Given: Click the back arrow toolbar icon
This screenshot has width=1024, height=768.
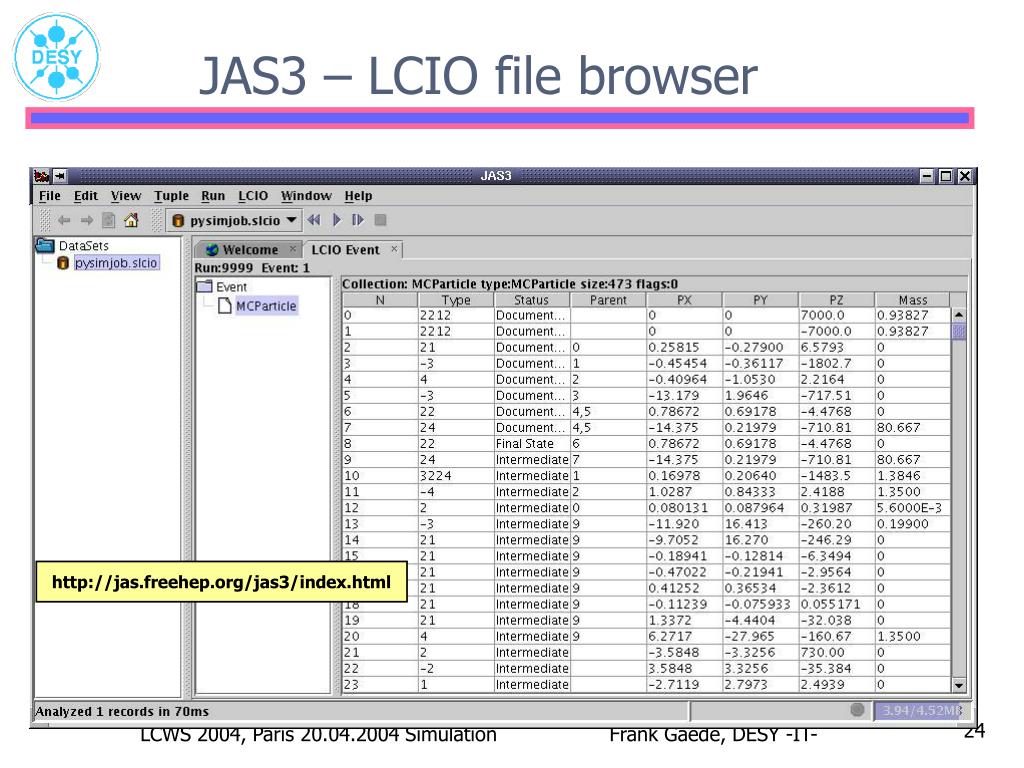Looking at the screenshot, I should tap(64, 221).
